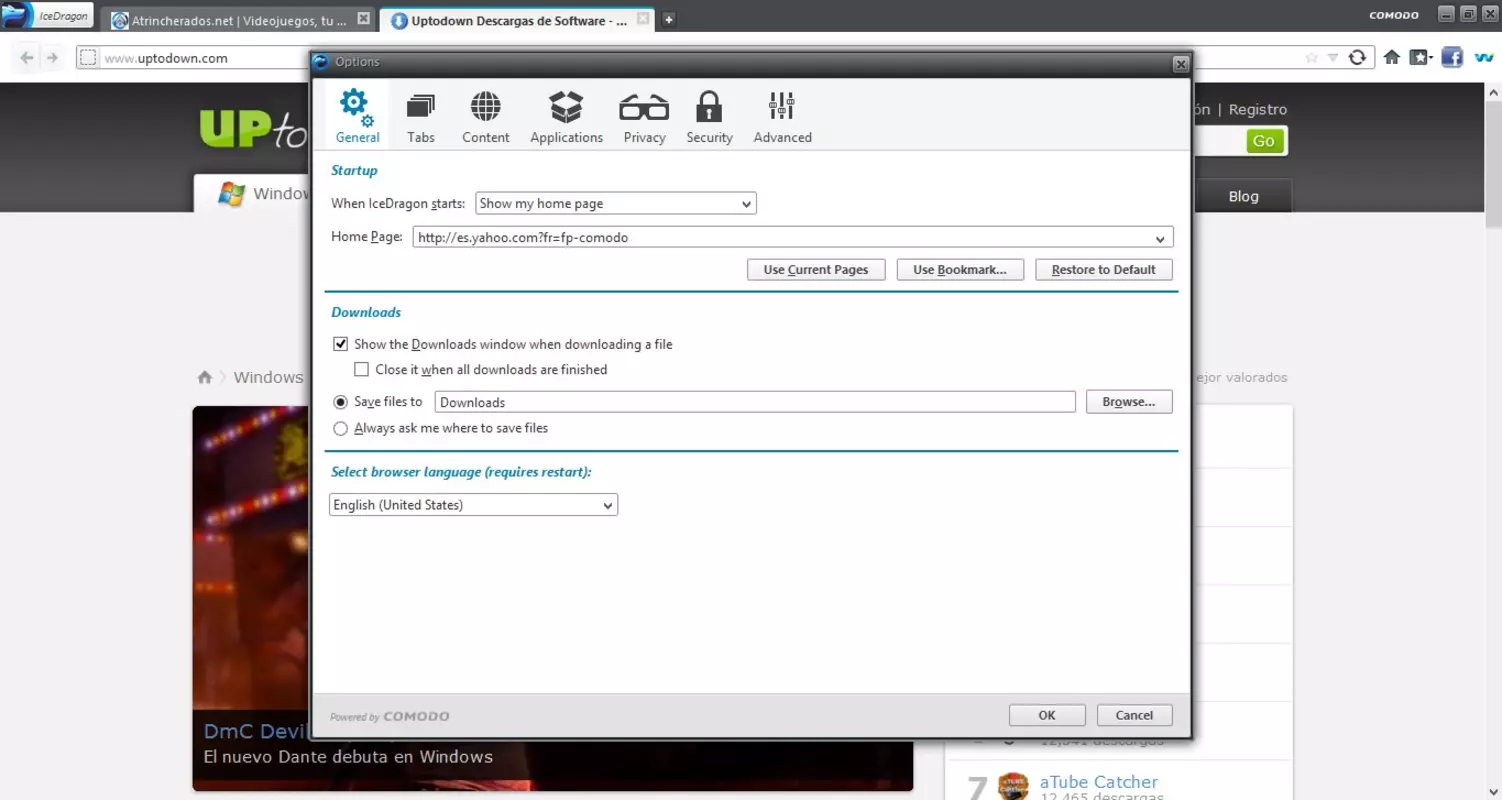
Task: Select Always ask me where to save files
Action: 341,428
